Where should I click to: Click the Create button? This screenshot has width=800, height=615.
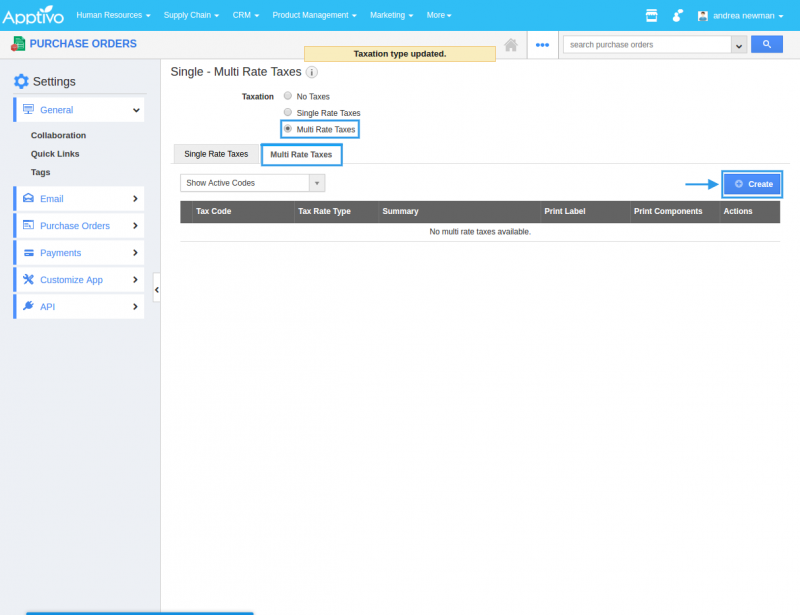coord(752,184)
